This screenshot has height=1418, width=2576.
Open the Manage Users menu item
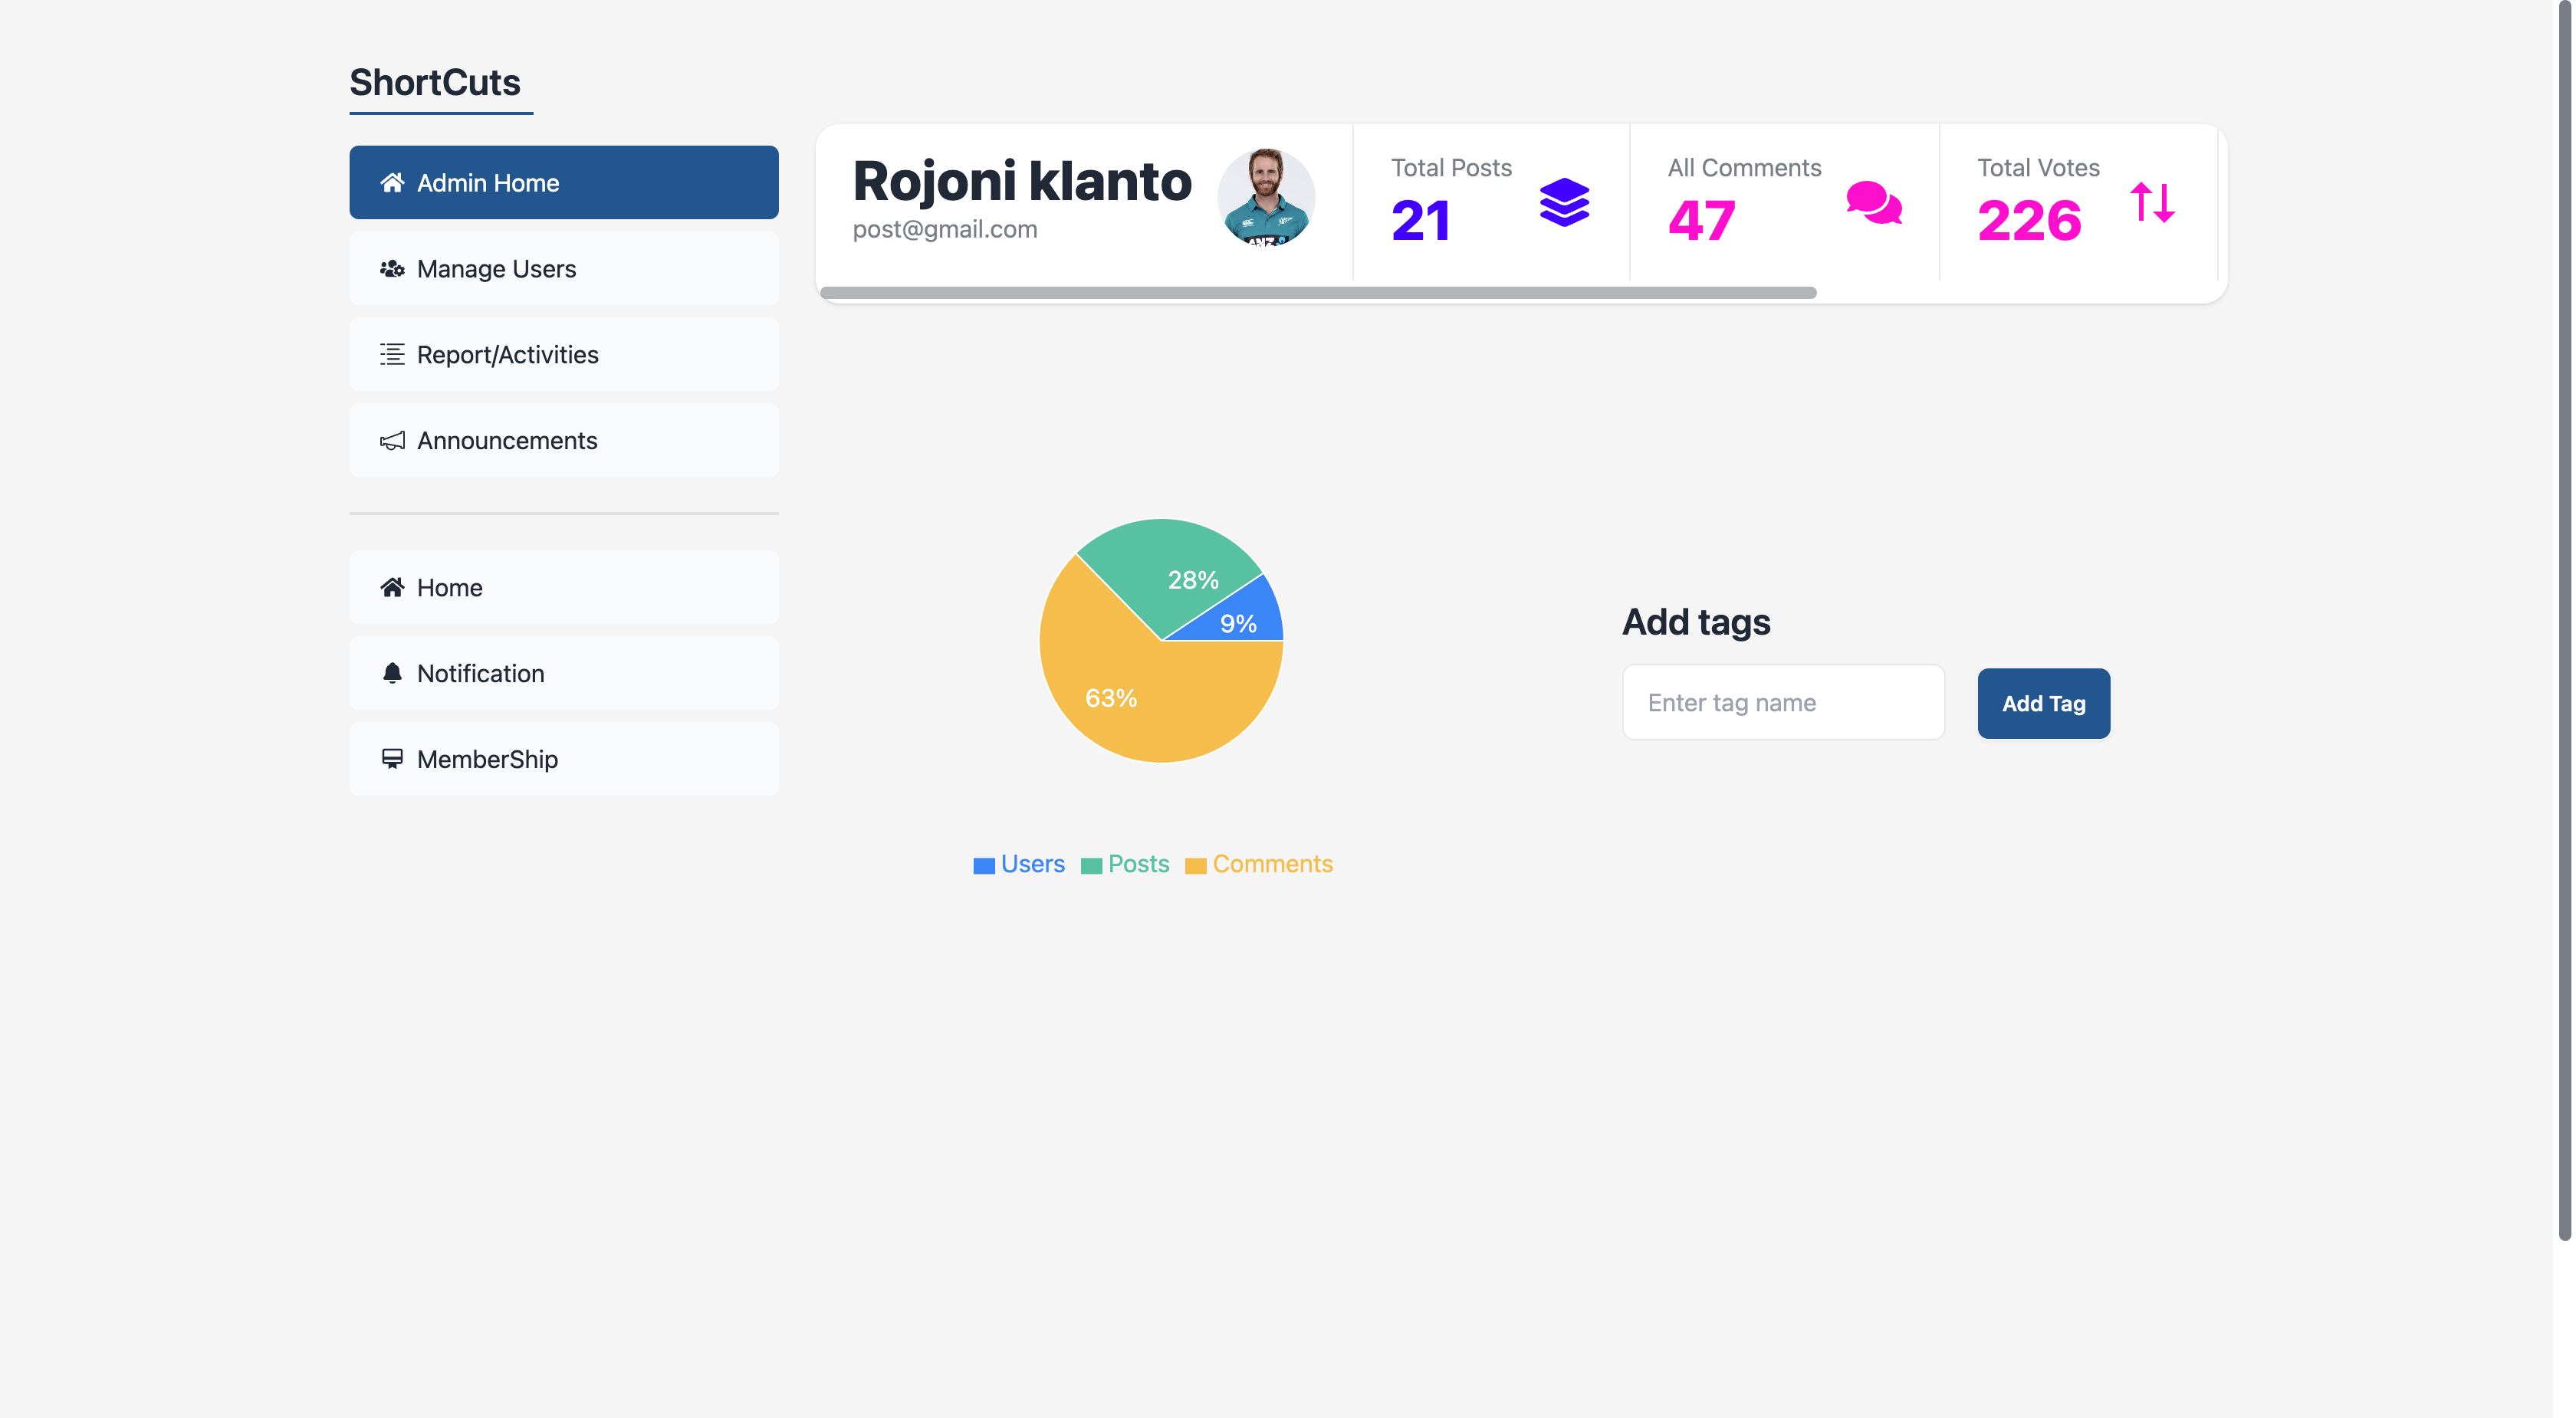(x=564, y=269)
